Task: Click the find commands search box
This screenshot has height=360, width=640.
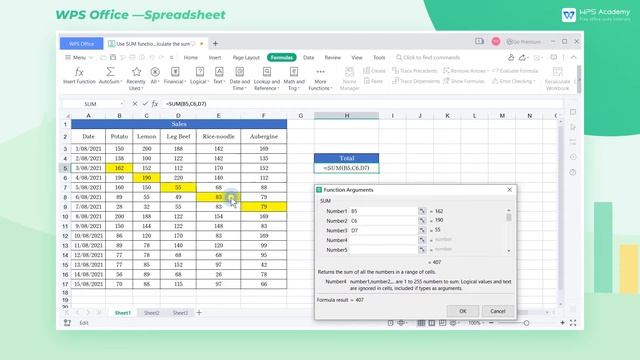Action: pos(428,58)
